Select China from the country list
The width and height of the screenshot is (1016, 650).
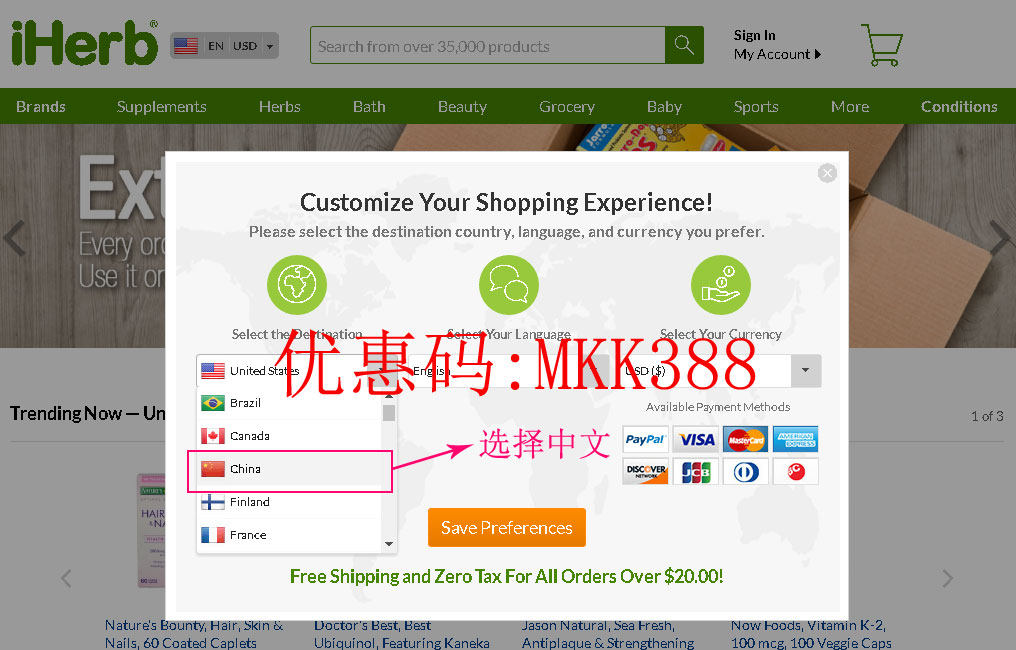(290, 469)
